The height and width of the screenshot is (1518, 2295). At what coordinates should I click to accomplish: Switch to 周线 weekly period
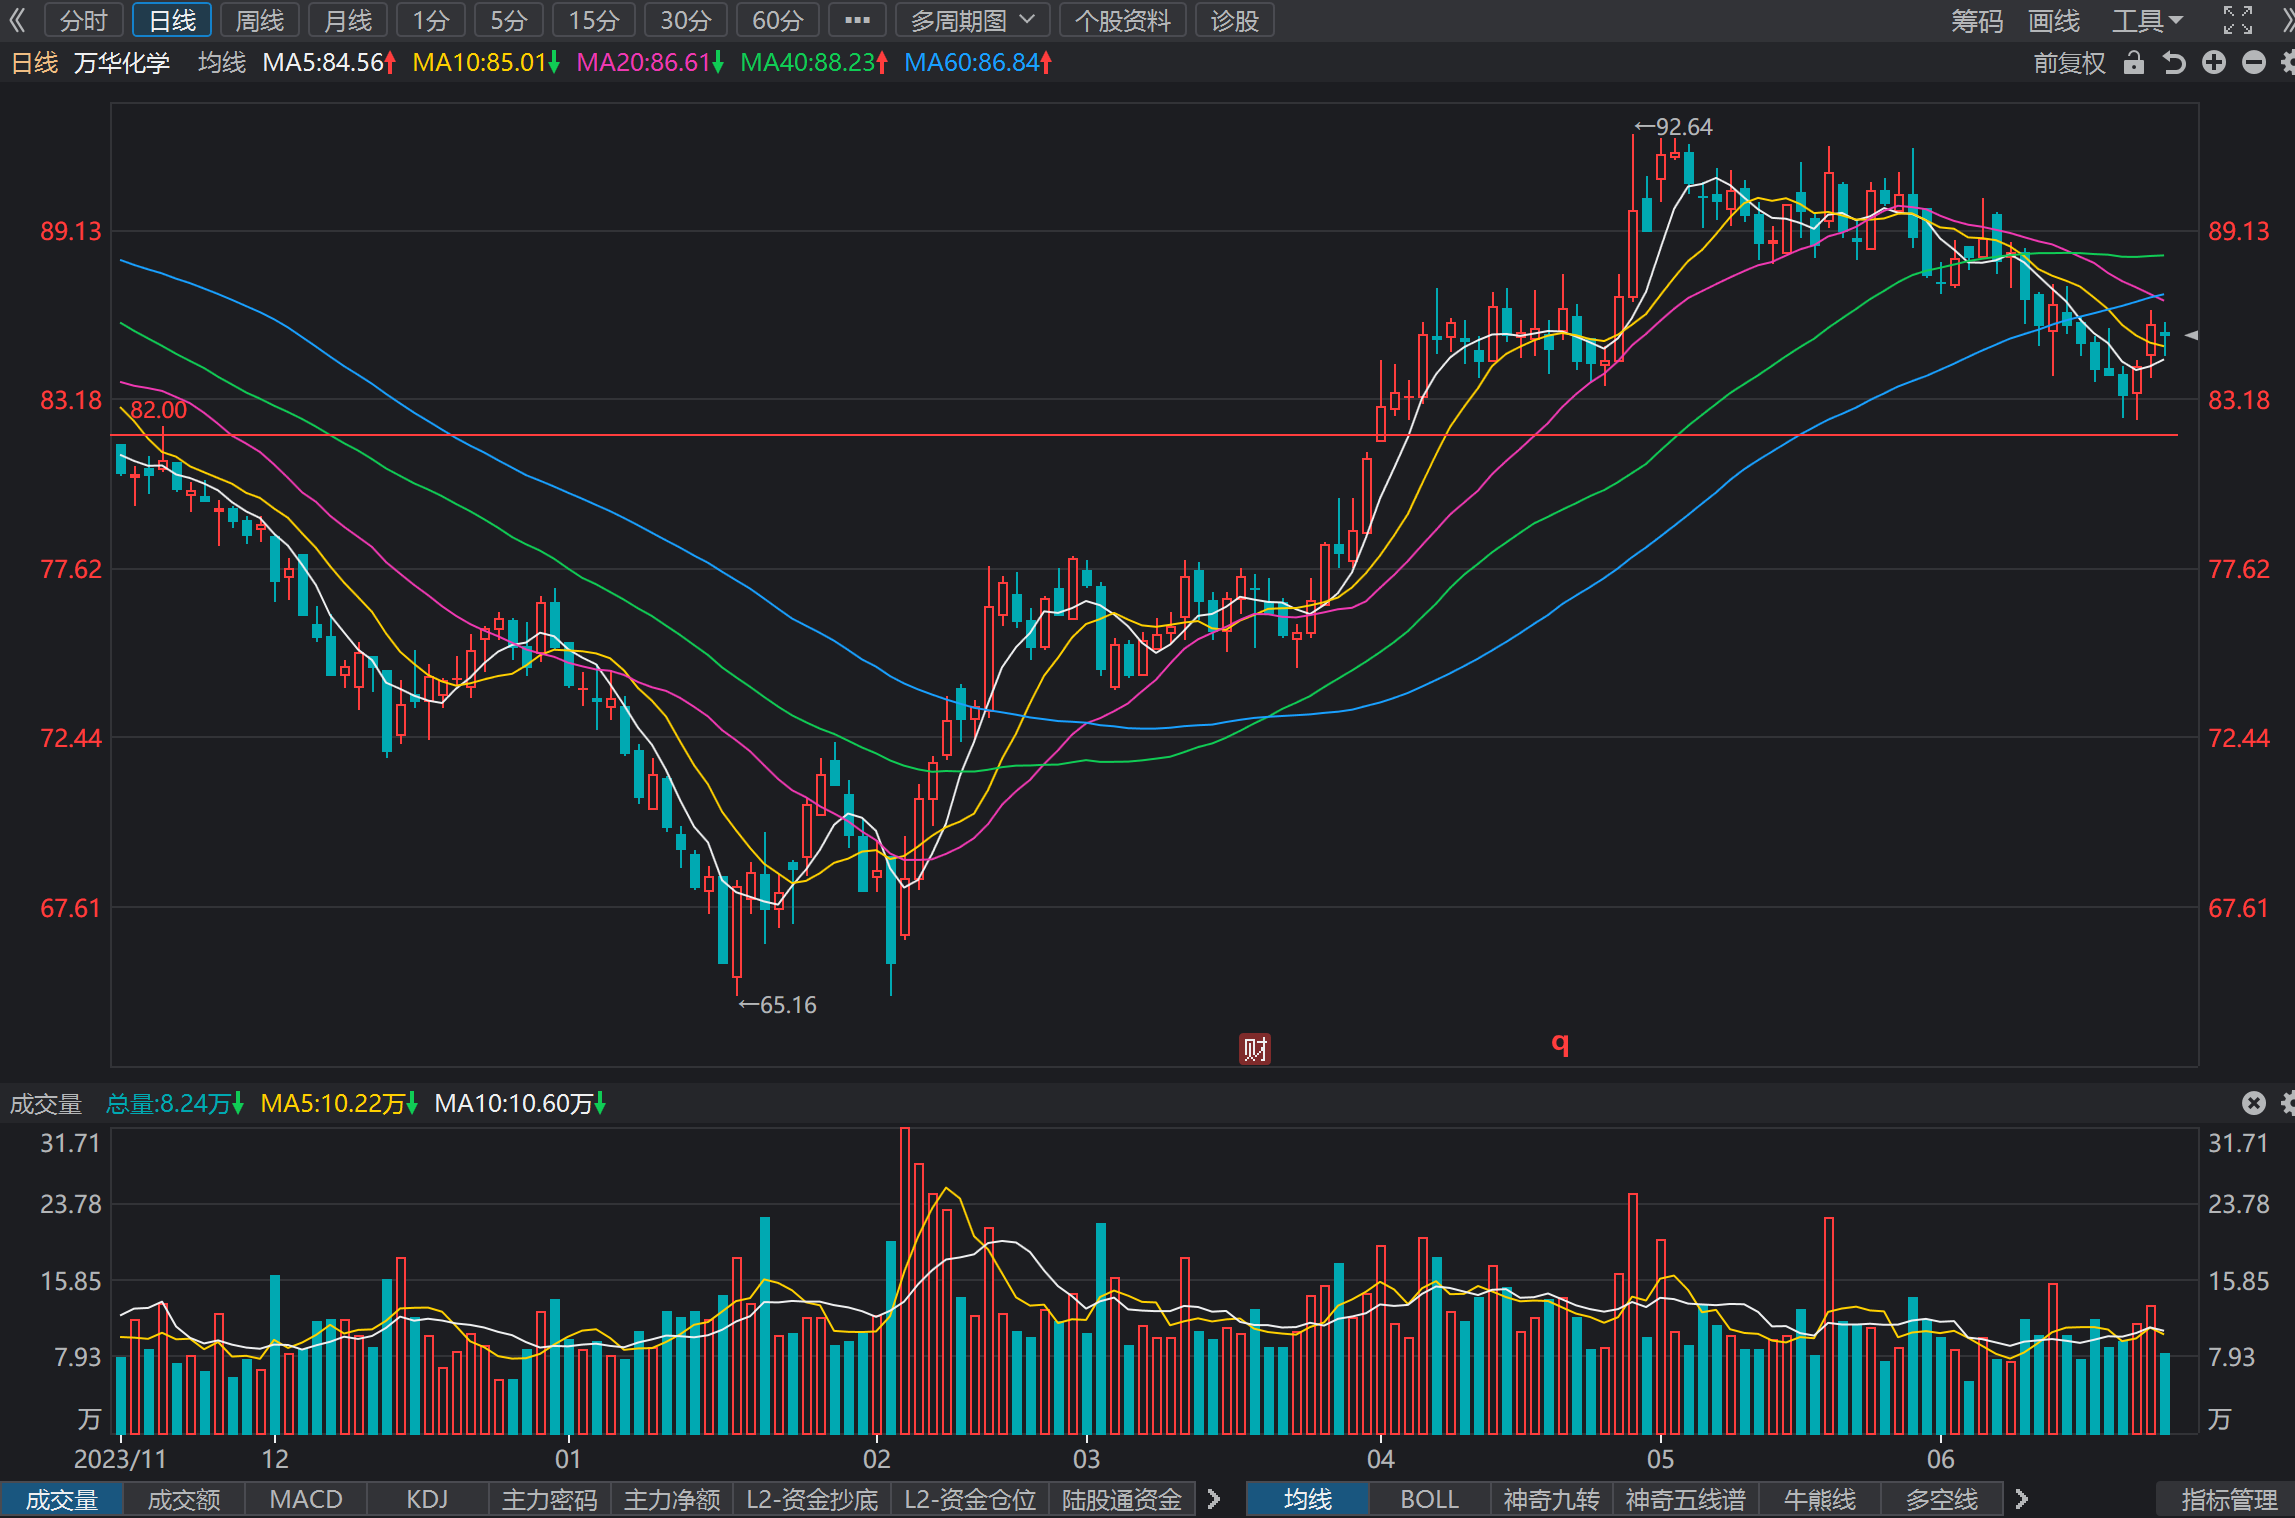[259, 20]
